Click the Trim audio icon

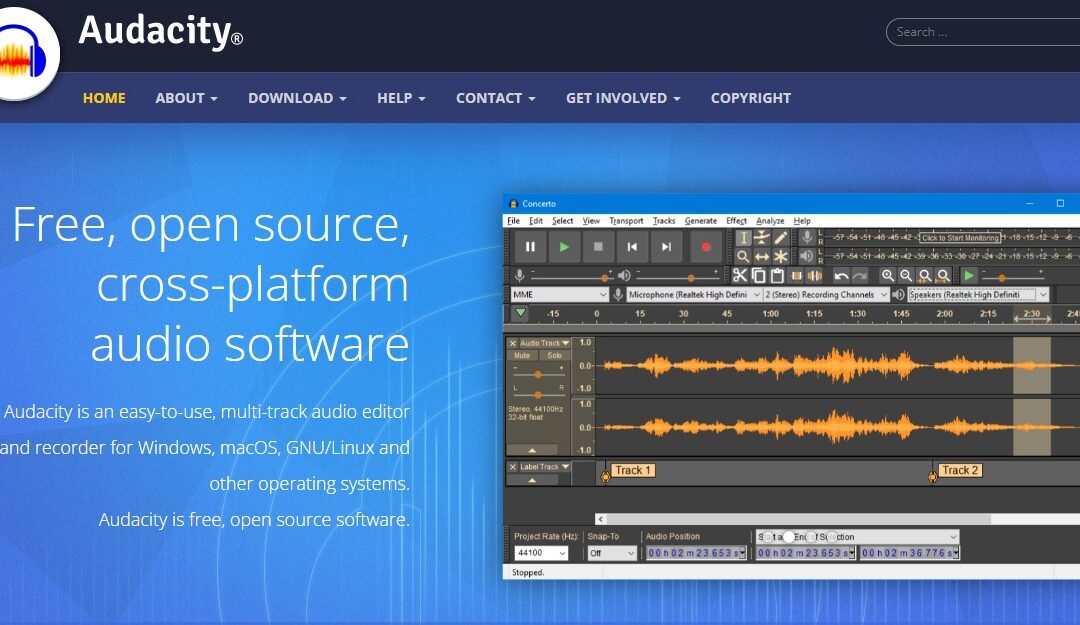coord(796,276)
